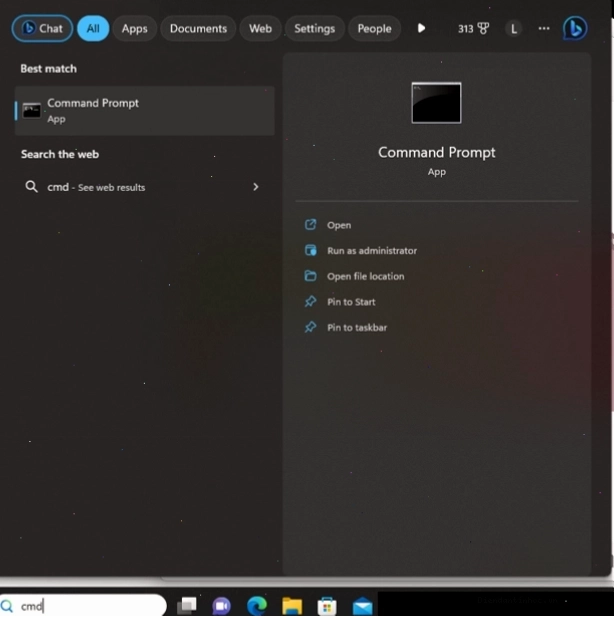The height and width of the screenshot is (617, 614).
Task: Show more filter tabs with arrow
Action: 421,28
